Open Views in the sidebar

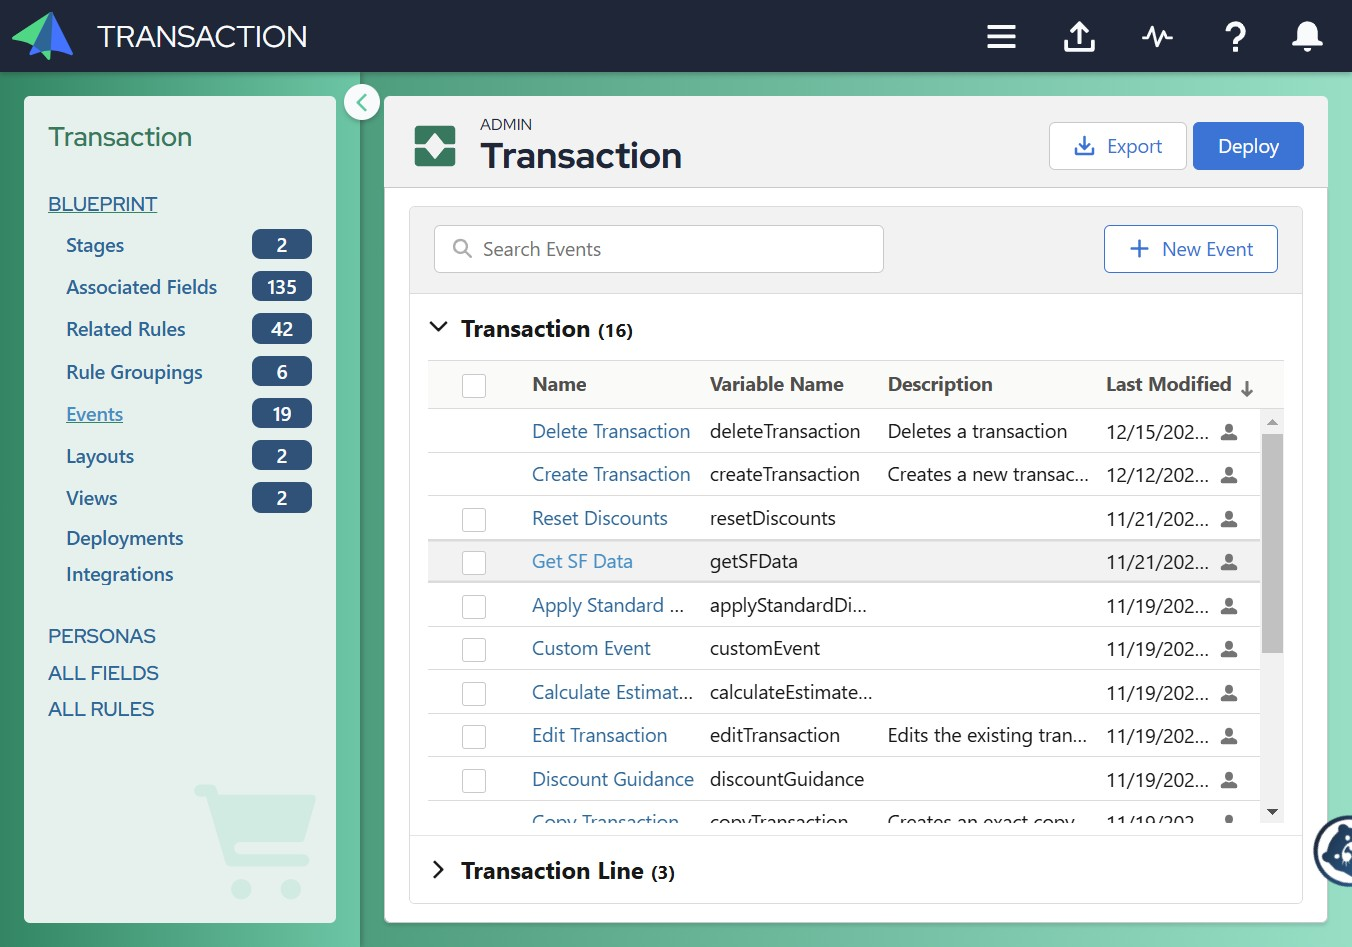pos(92,498)
